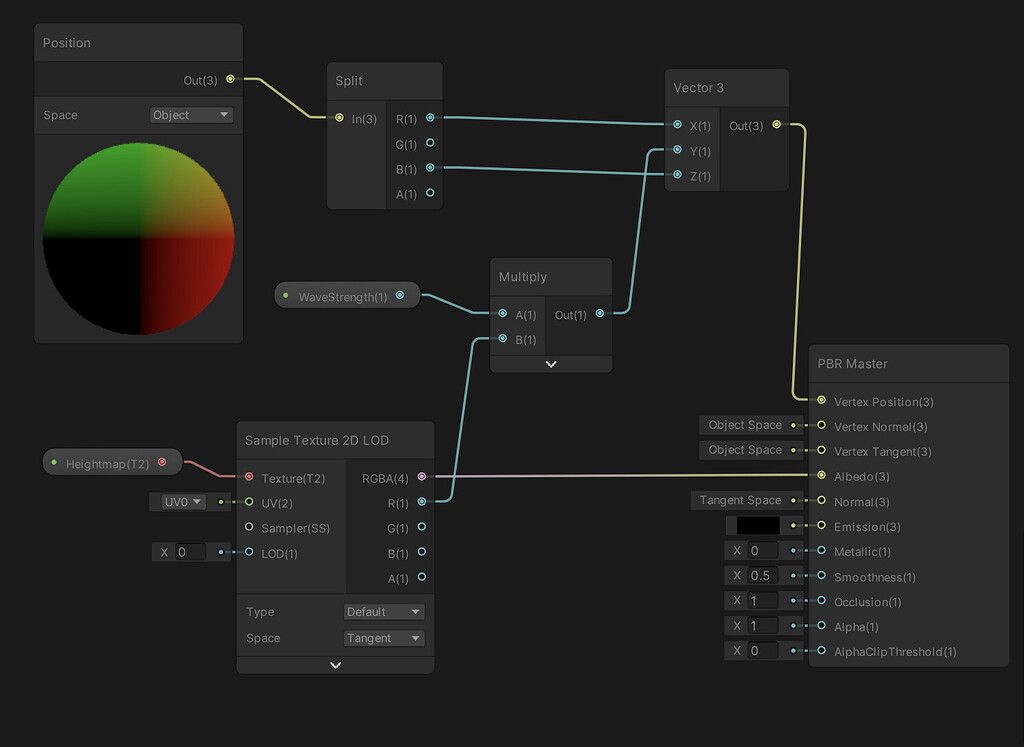Click the Out(1) output port on Multiply node
Image resolution: width=1024 pixels, height=747 pixels.
click(601, 315)
